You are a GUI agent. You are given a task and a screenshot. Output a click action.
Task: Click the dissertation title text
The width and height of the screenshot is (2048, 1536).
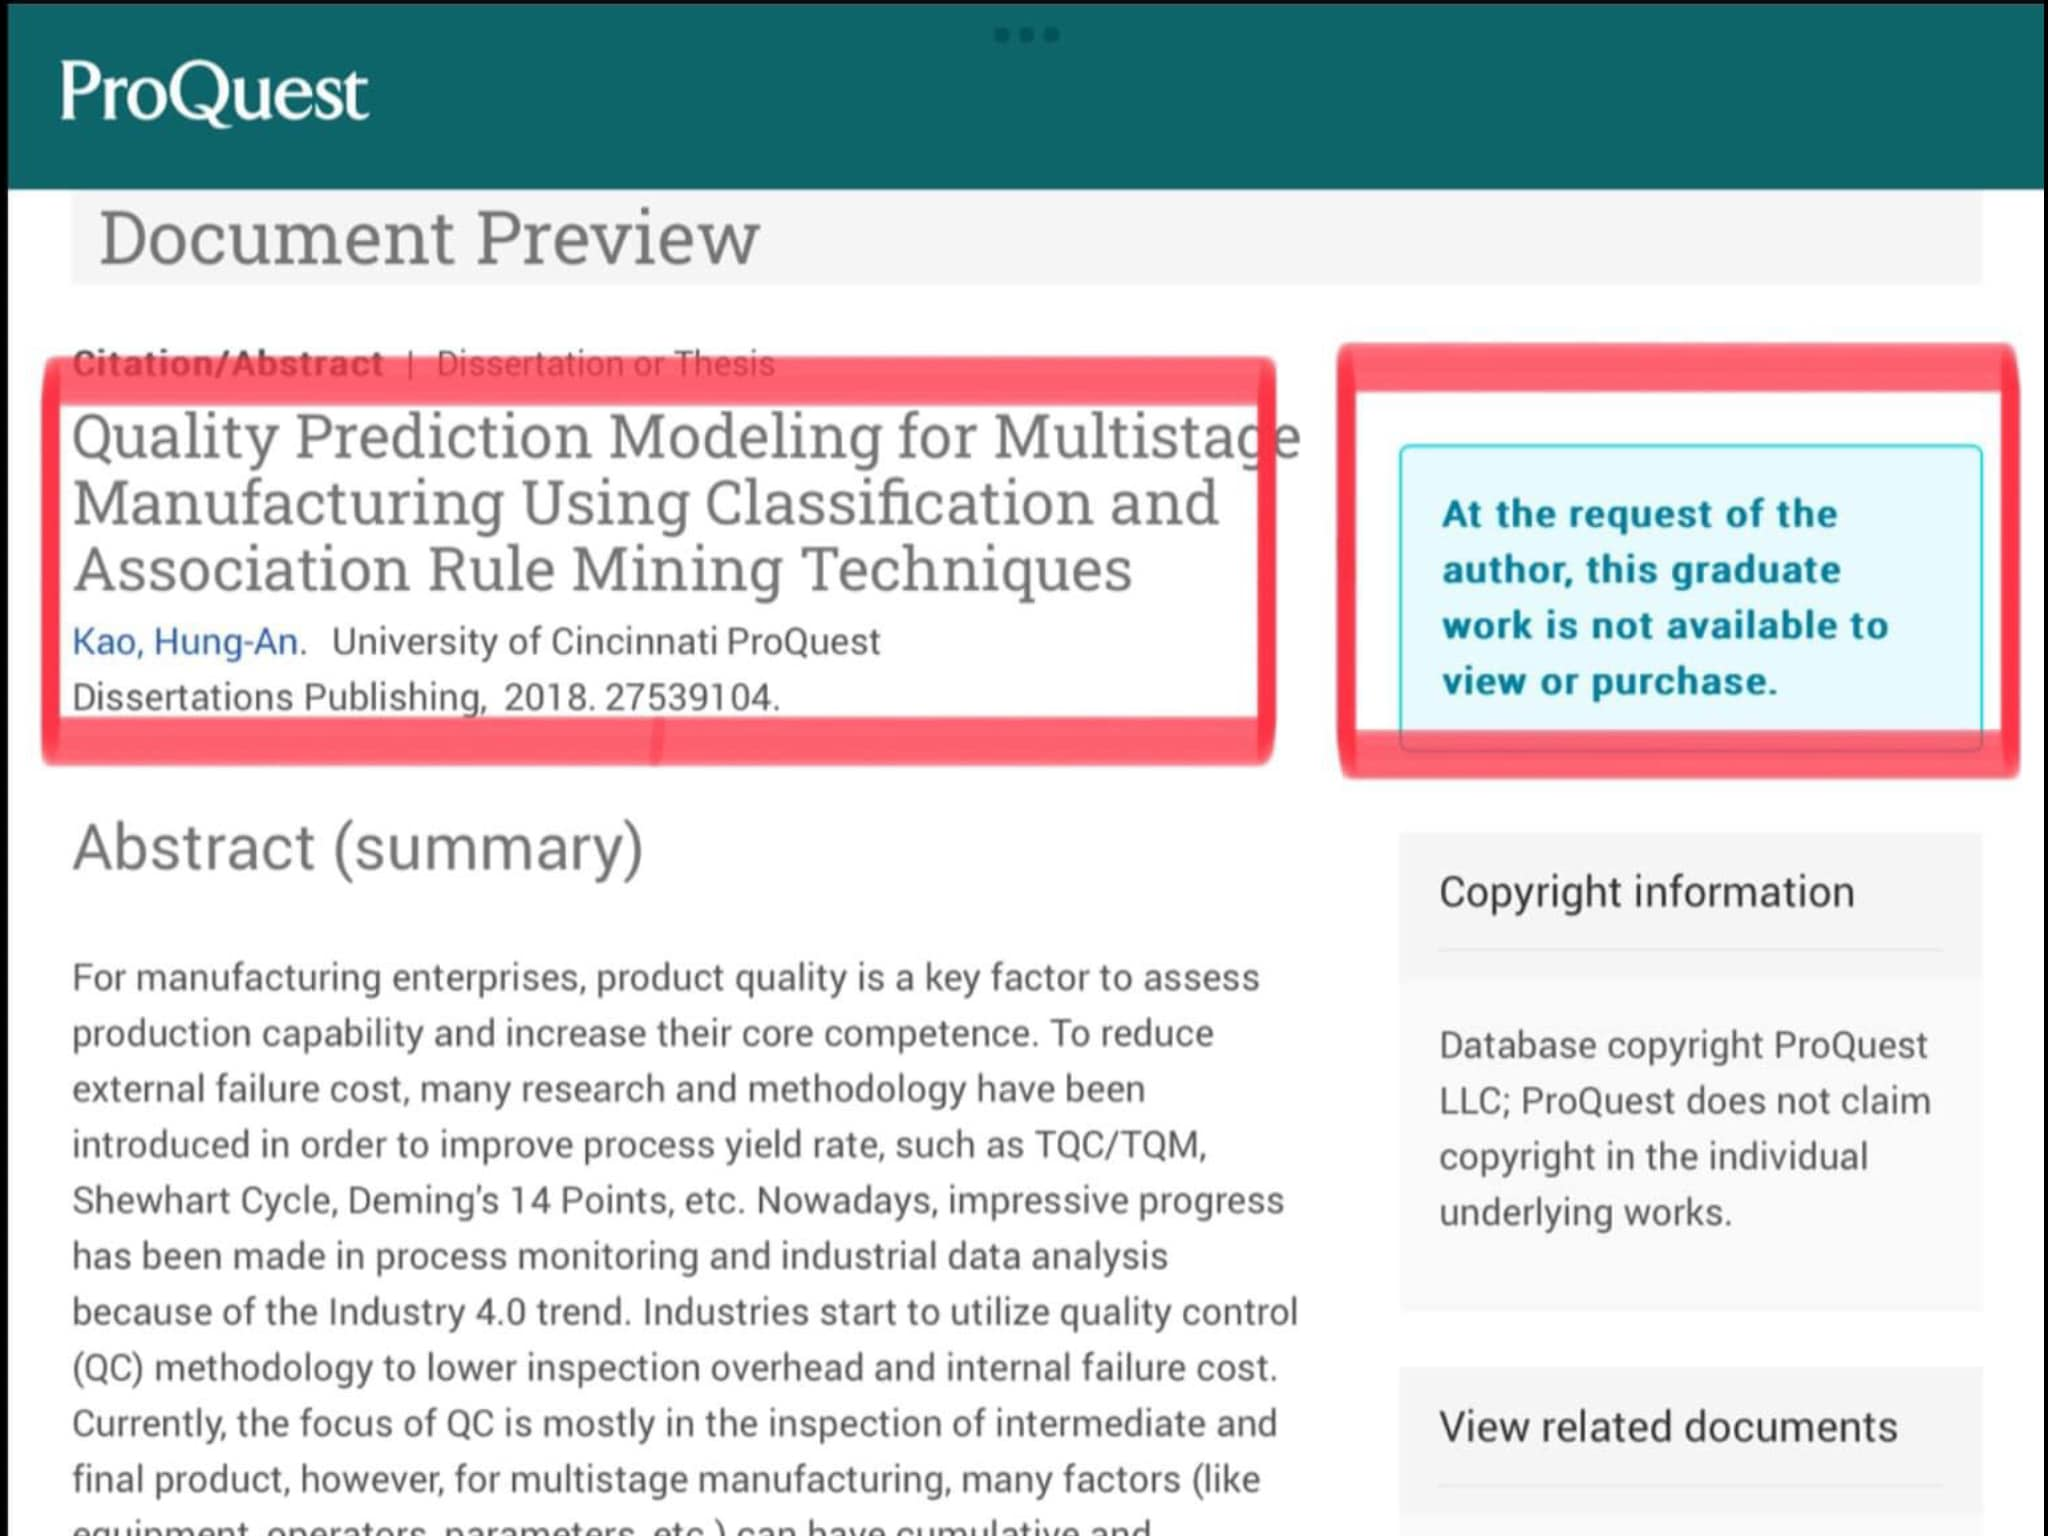coord(686,503)
